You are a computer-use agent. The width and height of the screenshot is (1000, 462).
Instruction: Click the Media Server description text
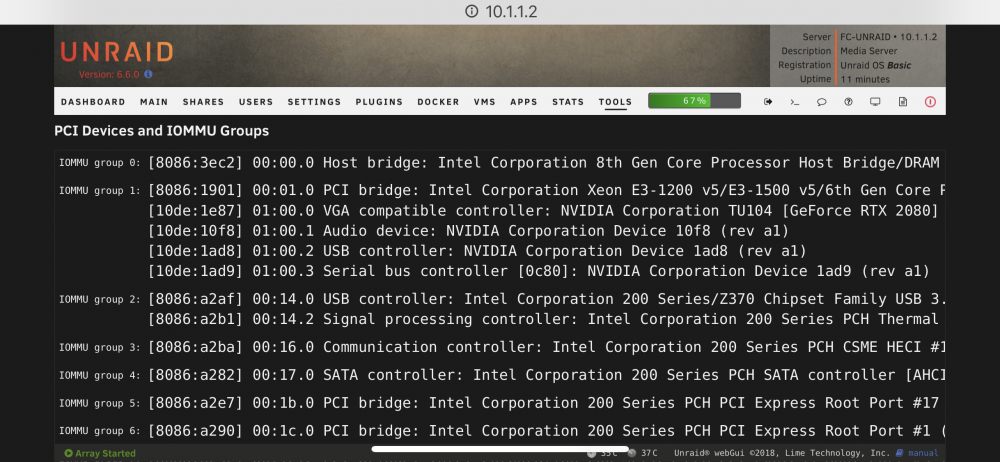coord(869,51)
